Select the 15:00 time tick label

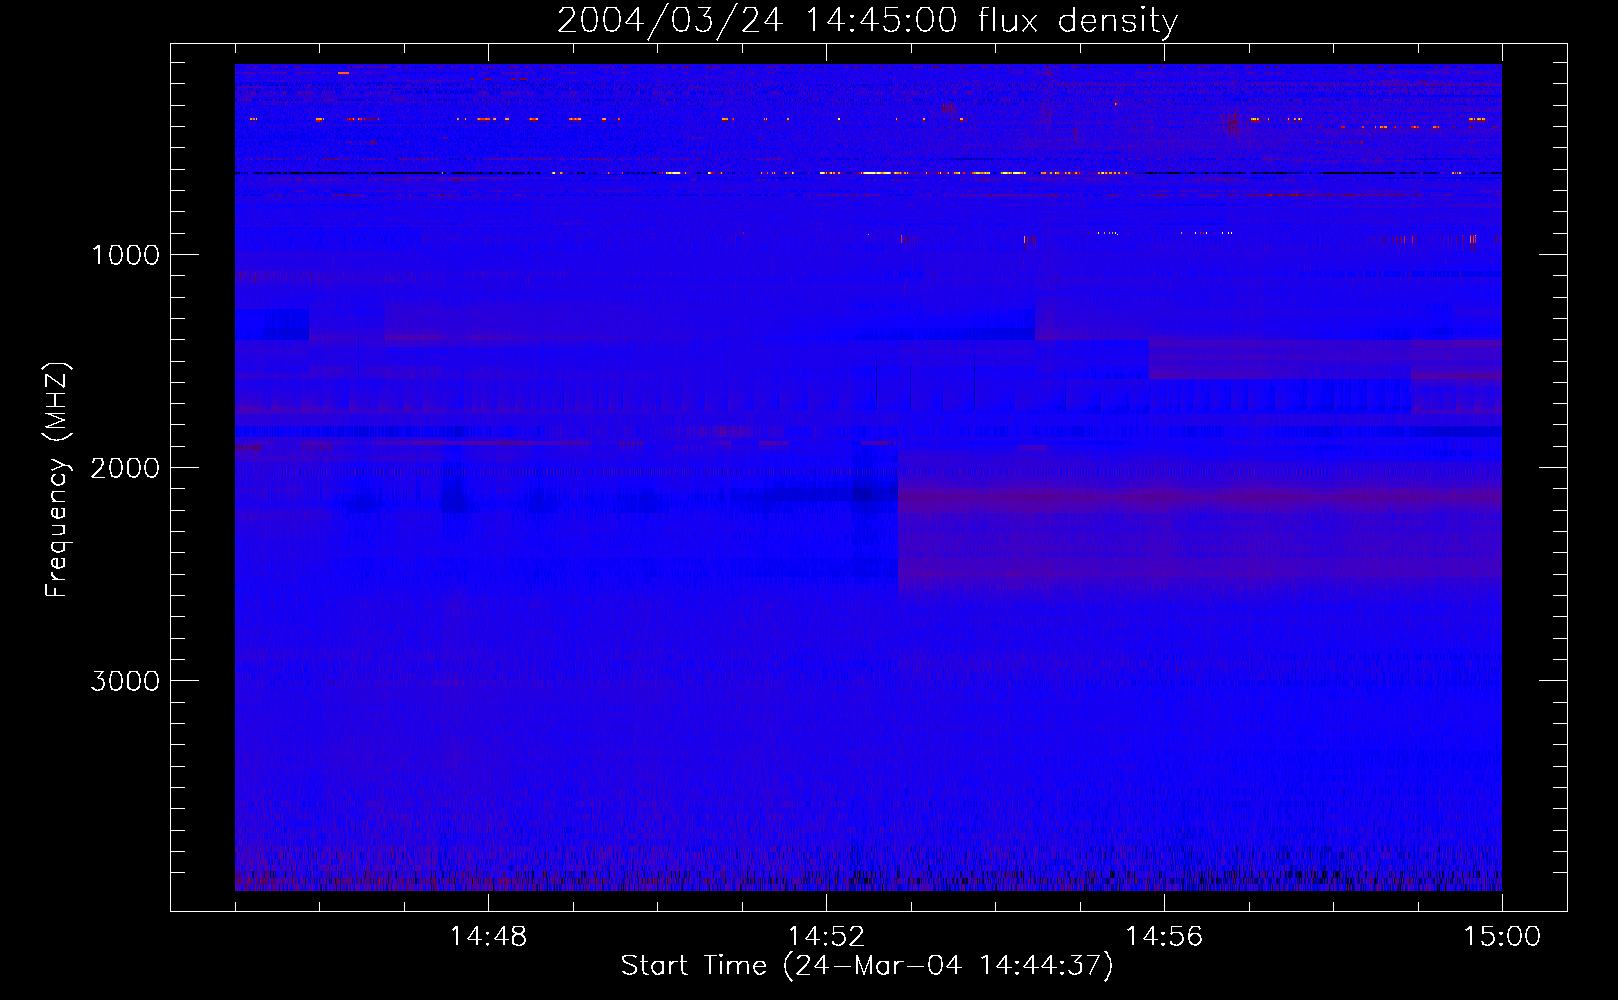[x=1502, y=937]
